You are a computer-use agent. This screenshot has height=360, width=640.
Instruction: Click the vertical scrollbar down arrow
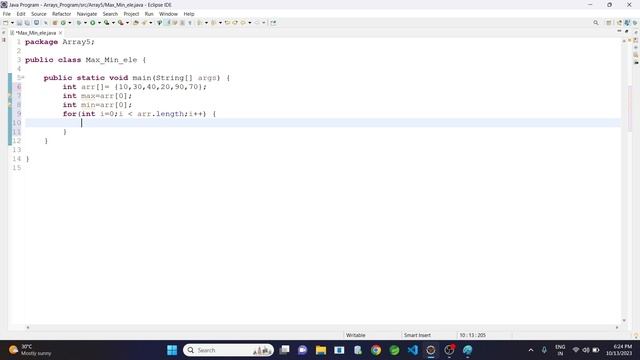(x=624, y=320)
